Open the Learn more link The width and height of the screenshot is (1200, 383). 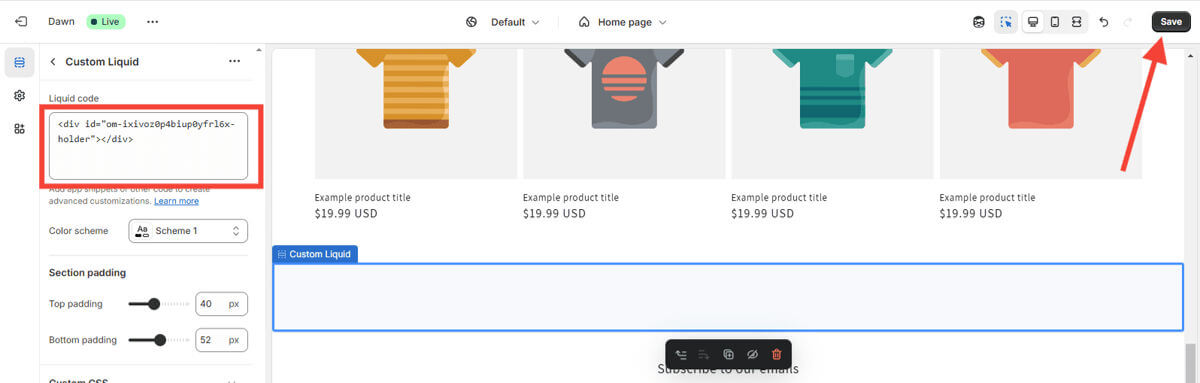coord(176,201)
